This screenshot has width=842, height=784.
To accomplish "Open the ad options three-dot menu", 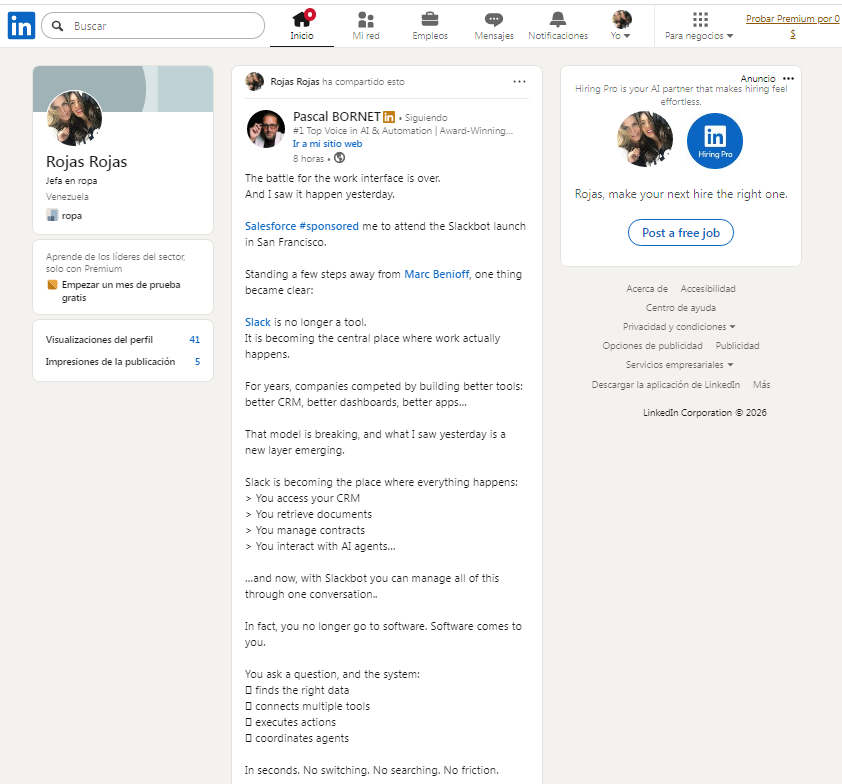I will pos(788,78).
